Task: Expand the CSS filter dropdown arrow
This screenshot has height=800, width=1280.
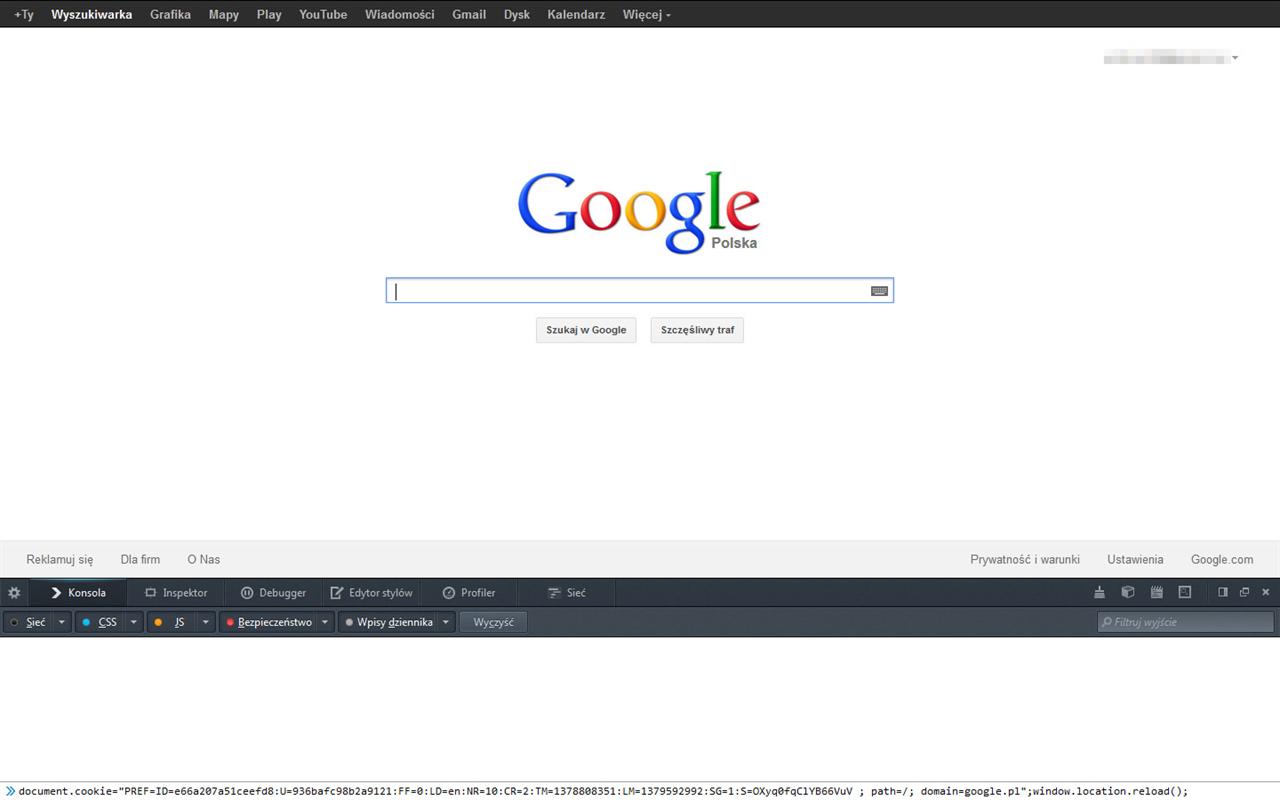Action: (134, 622)
